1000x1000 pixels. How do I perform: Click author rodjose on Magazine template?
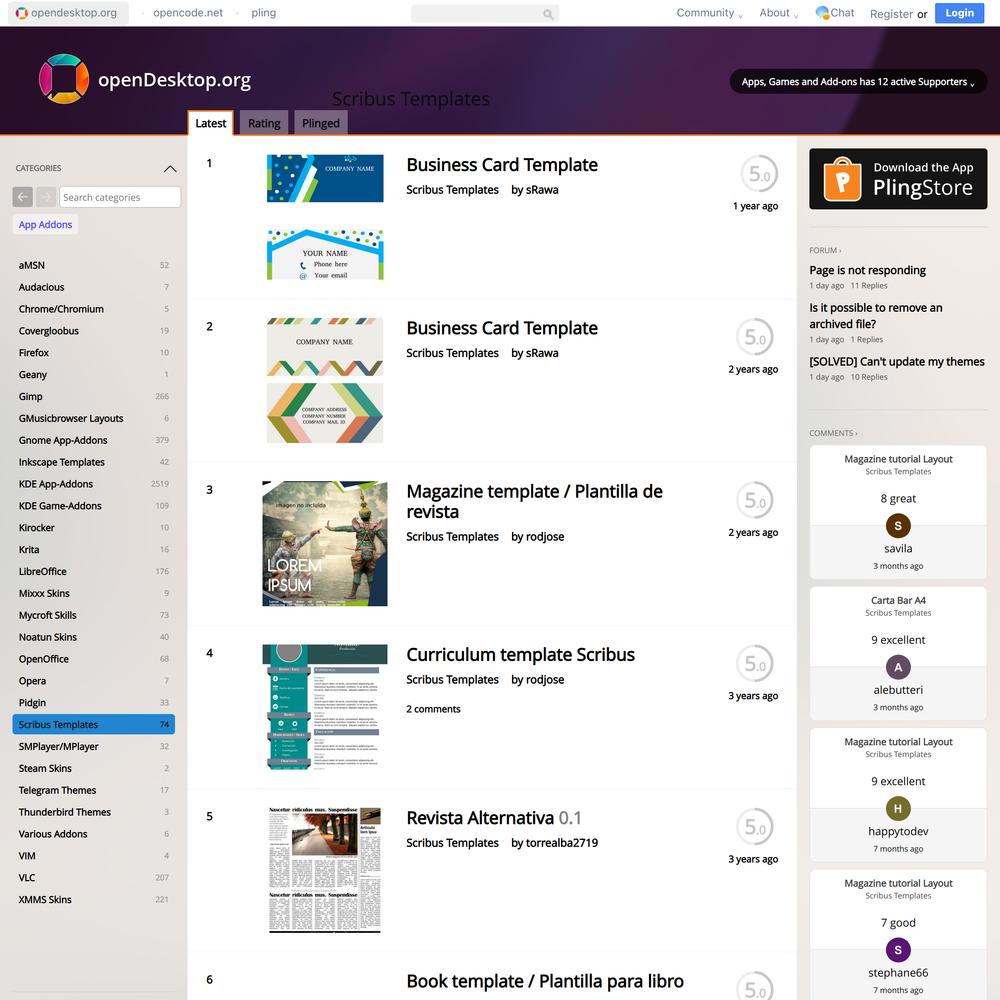click(545, 537)
